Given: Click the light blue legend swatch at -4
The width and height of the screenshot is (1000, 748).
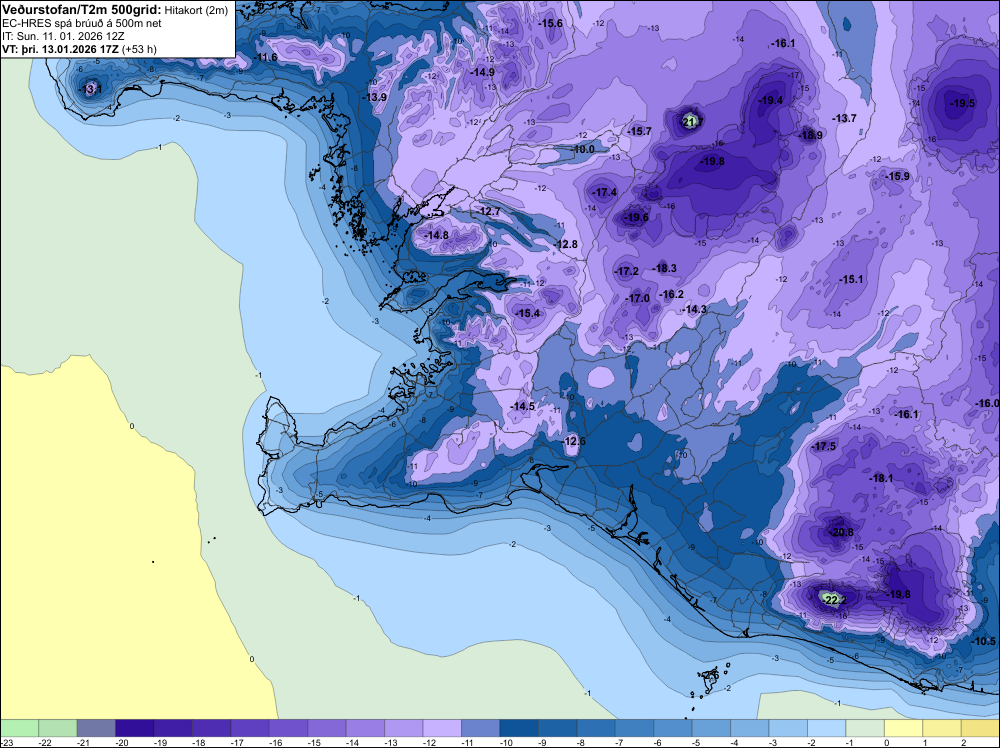Looking at the screenshot, I should pos(749,728).
